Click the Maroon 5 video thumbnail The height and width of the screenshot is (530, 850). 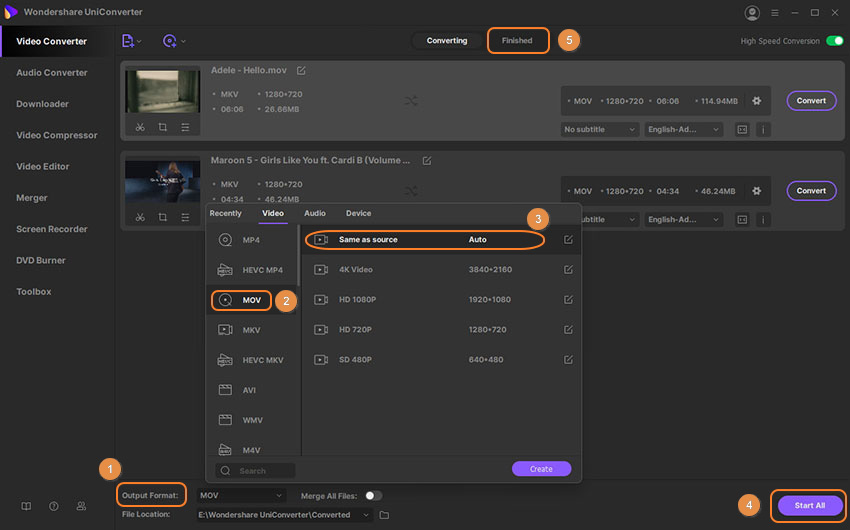click(163, 181)
